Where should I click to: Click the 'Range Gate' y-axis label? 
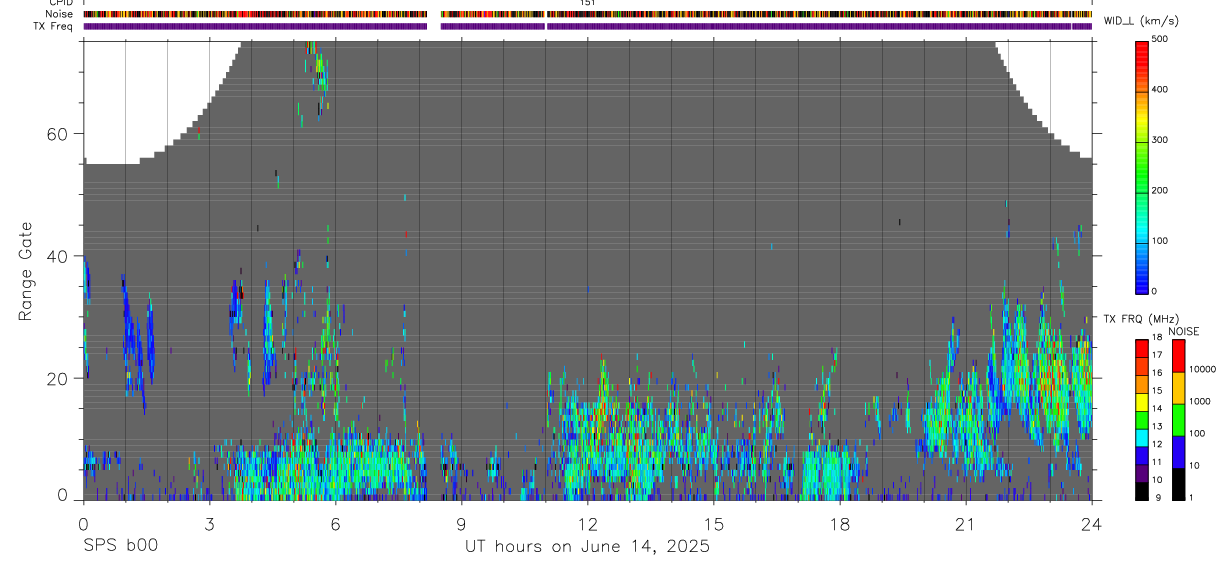(25, 273)
